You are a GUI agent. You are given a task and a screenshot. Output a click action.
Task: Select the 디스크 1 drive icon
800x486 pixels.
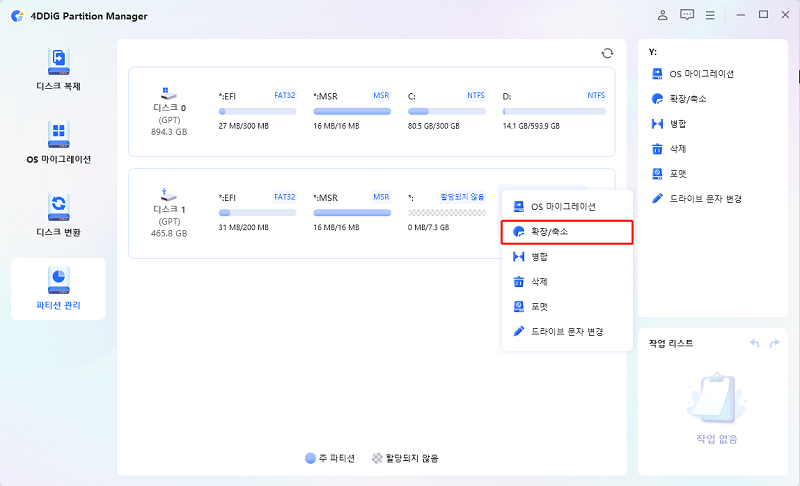[168, 195]
